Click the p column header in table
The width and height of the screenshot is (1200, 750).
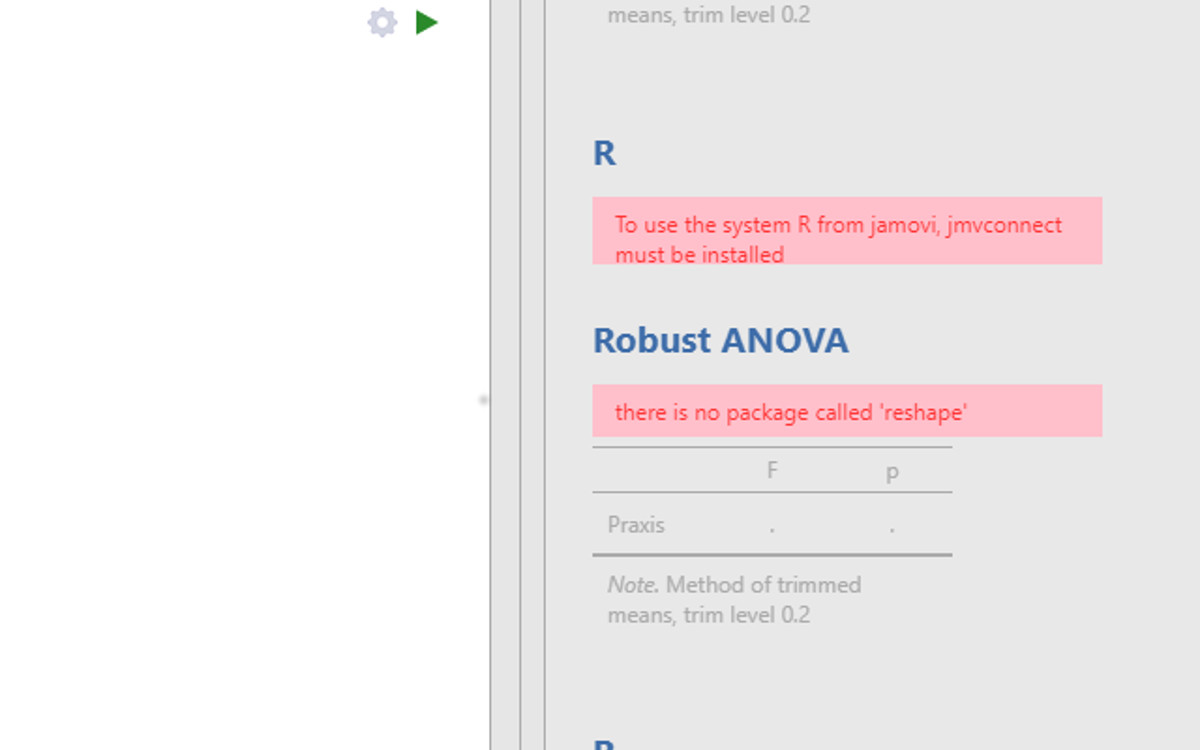coord(892,471)
